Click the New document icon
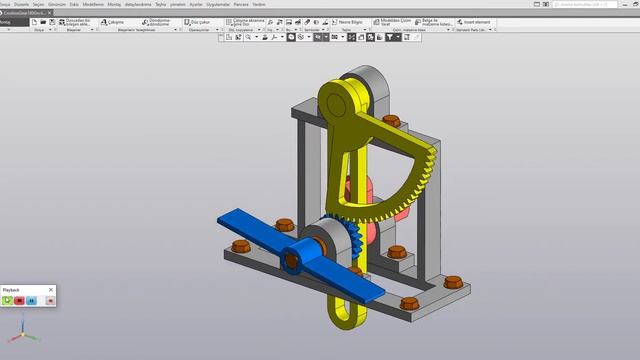640x360 pixels. [34, 22]
